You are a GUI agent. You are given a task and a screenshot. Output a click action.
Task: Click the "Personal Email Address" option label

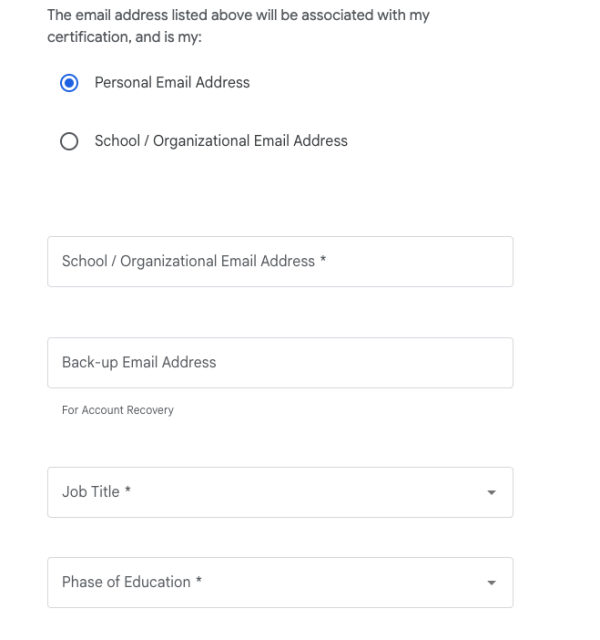(172, 83)
